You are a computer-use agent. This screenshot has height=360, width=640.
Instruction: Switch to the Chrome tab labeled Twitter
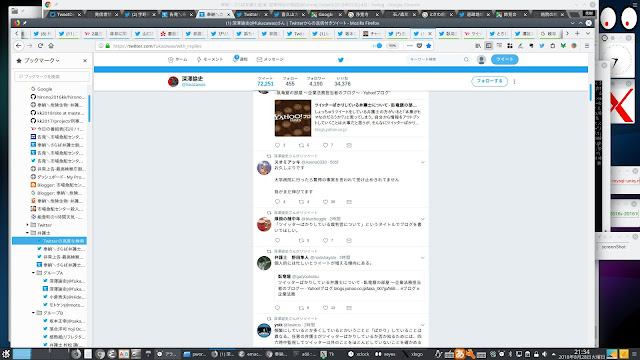point(252,14)
